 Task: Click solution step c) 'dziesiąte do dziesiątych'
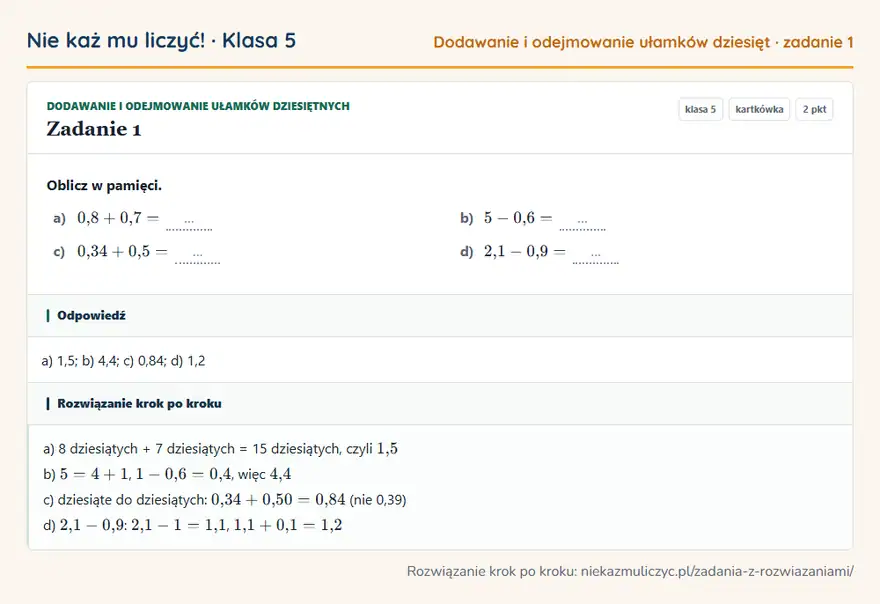224,500
